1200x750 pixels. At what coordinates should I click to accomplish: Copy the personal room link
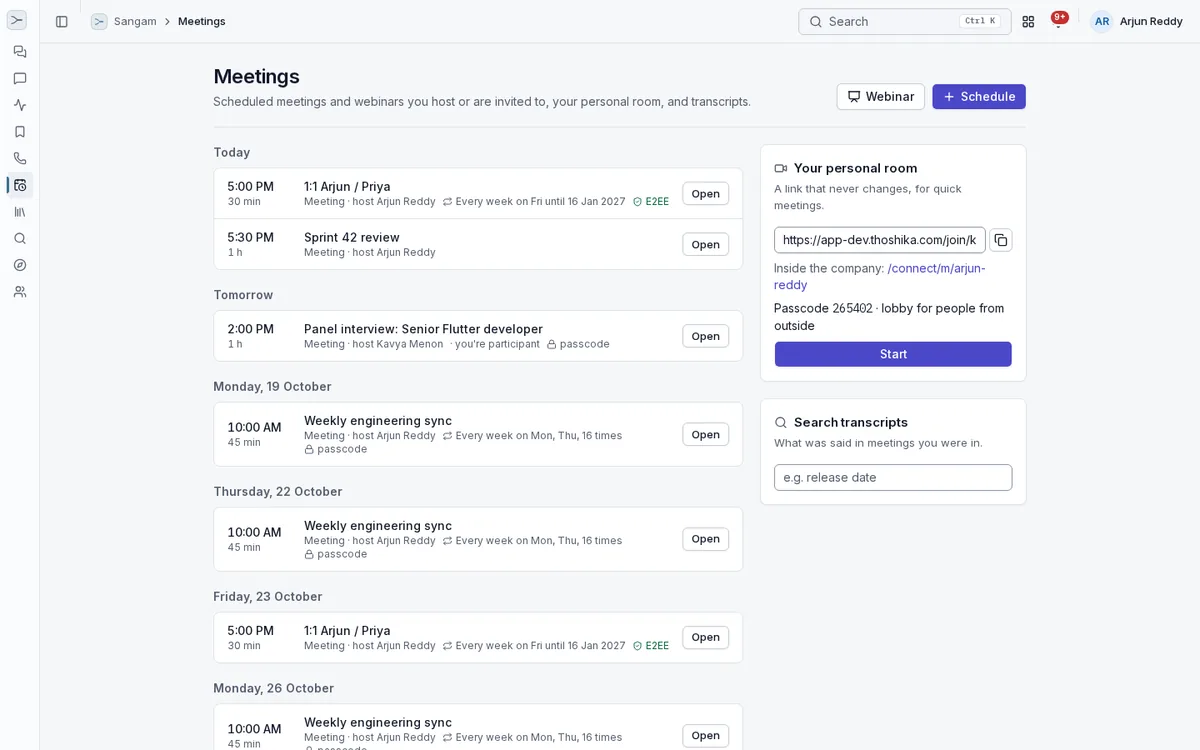click(x=1001, y=240)
